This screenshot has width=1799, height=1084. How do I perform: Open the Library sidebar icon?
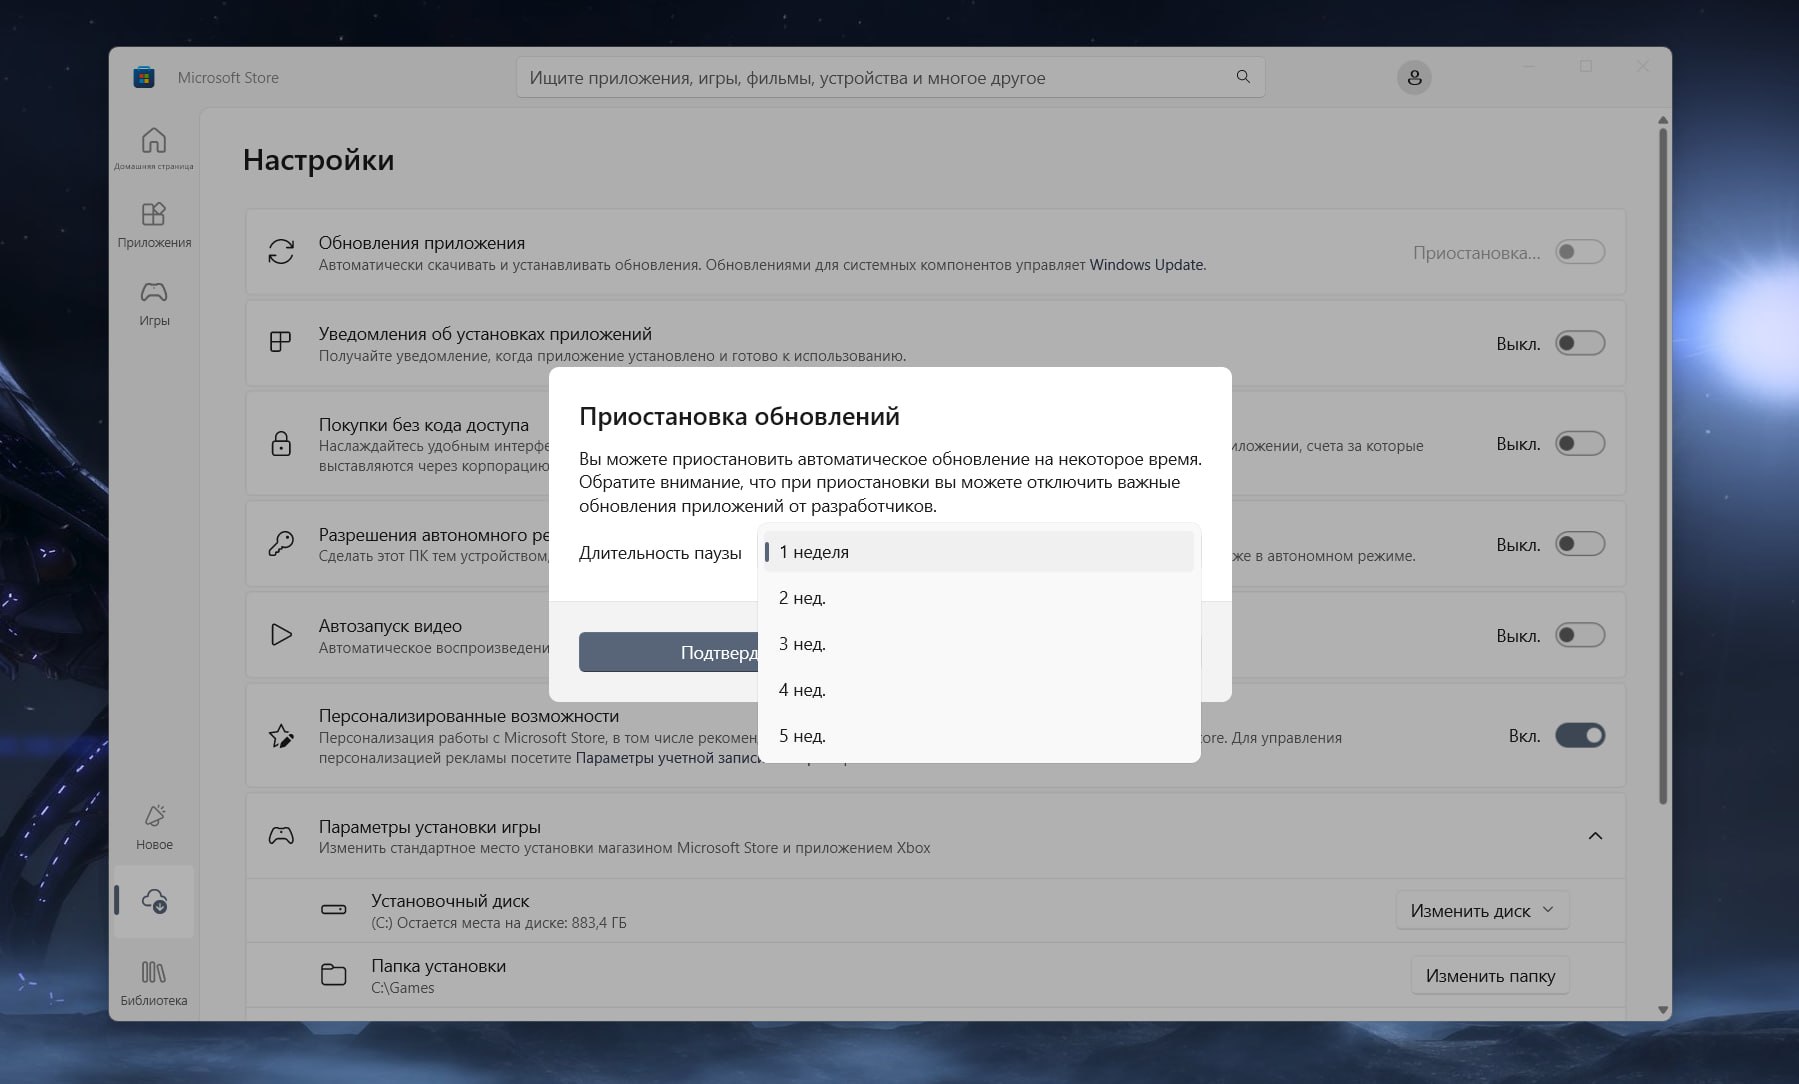point(153,981)
